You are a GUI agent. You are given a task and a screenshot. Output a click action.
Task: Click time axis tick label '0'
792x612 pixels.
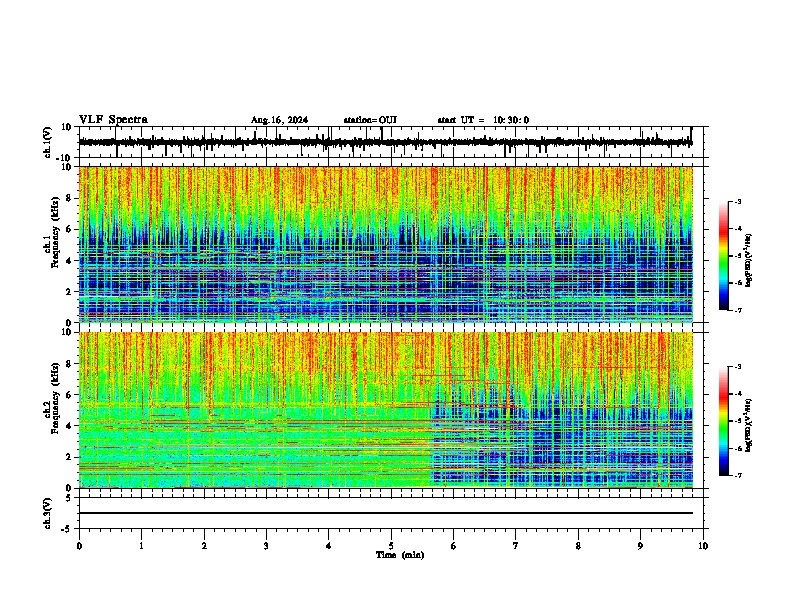(79, 546)
